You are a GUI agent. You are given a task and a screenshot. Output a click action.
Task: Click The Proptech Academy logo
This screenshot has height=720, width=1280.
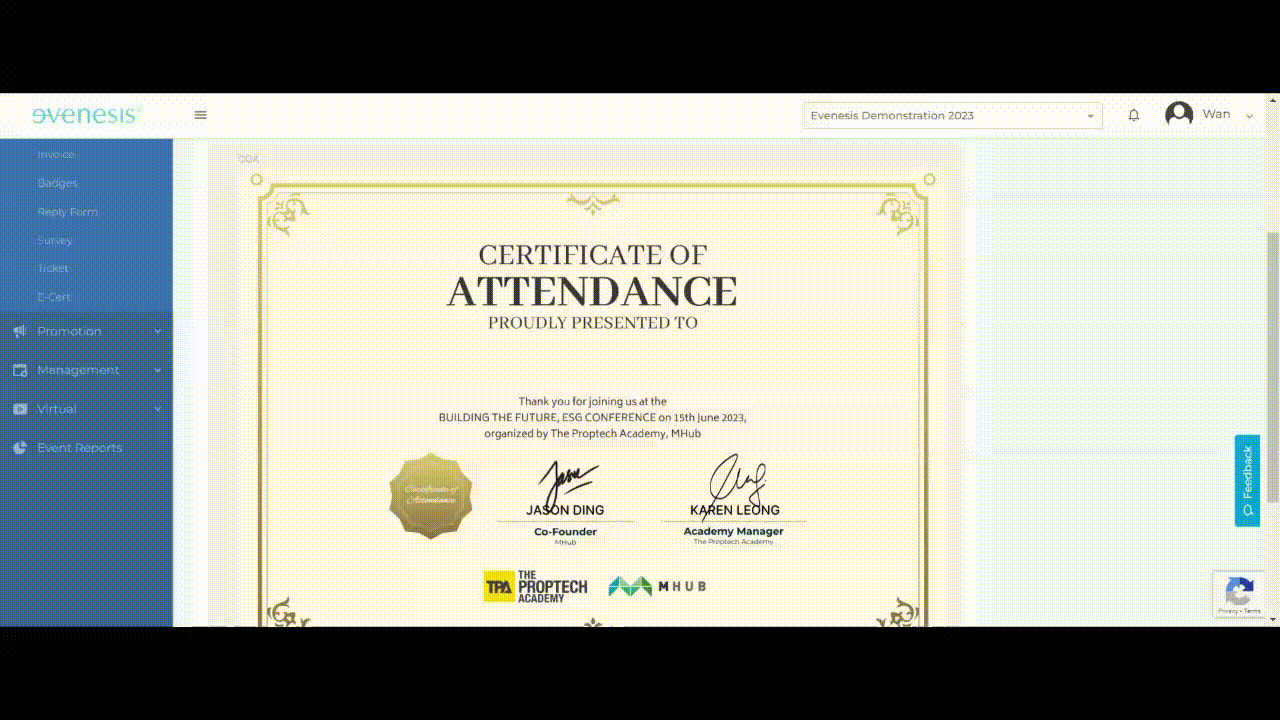[x=535, y=586]
